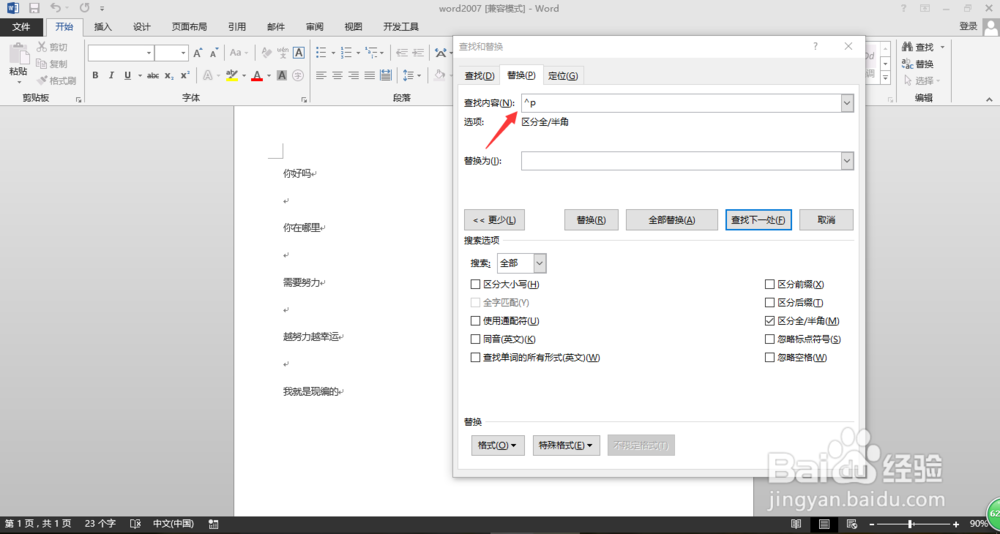
Task: Apply subscript formatting
Action: (169, 75)
